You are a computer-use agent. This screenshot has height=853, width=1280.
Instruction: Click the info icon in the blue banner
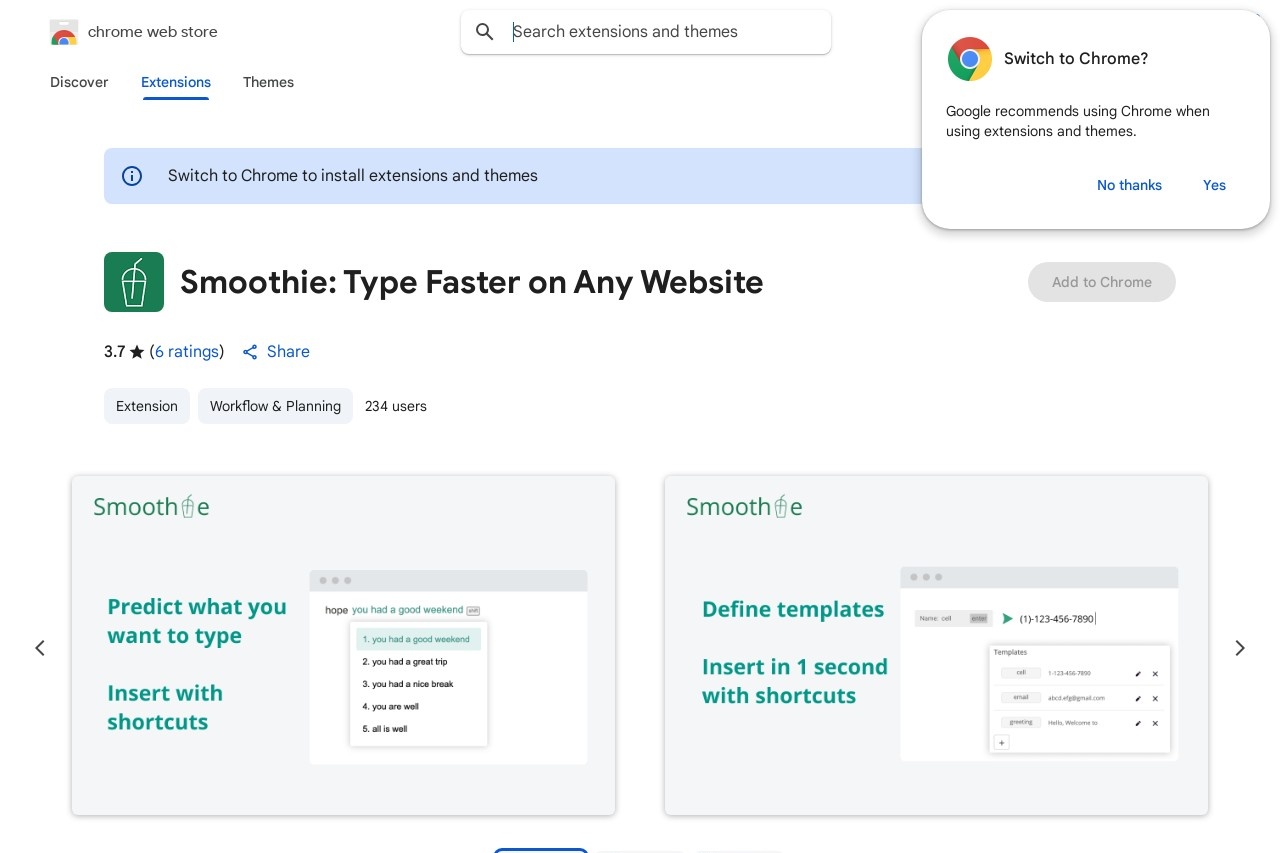click(x=132, y=176)
